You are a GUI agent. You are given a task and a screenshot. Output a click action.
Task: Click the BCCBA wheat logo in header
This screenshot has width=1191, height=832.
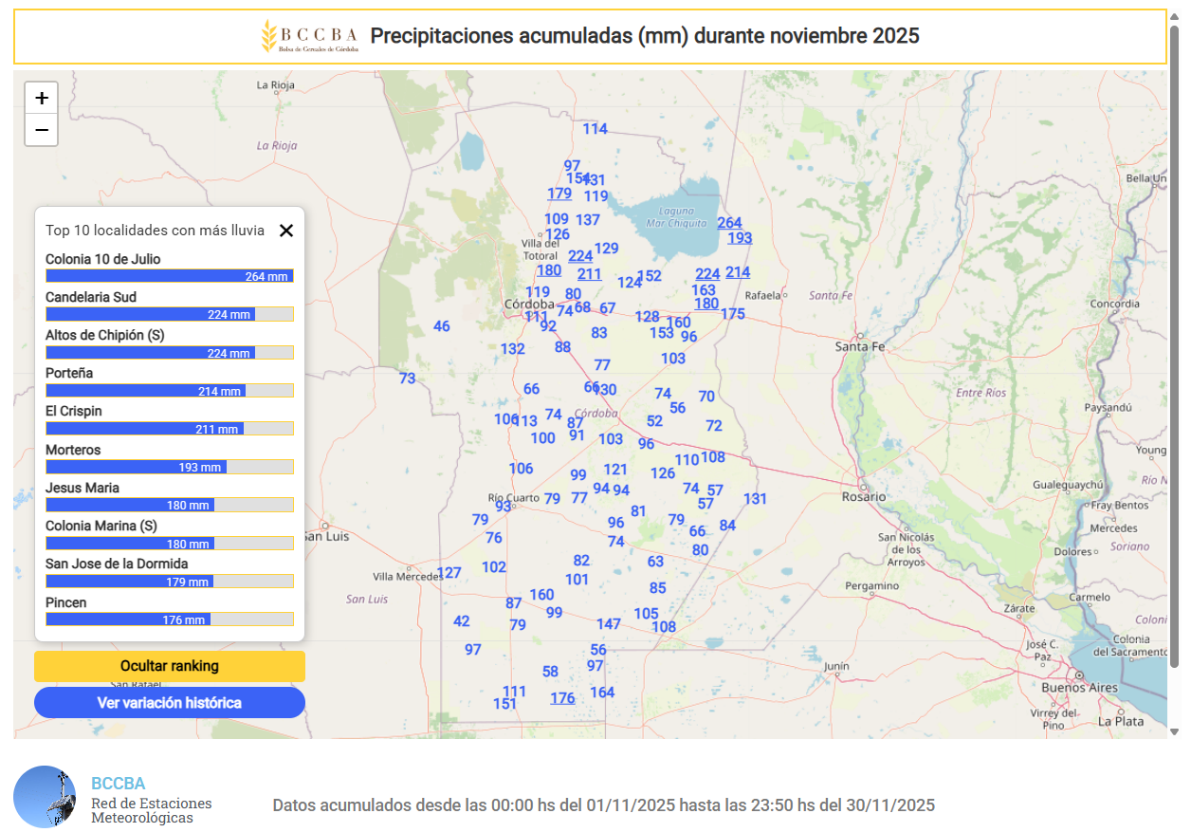[x=268, y=36]
